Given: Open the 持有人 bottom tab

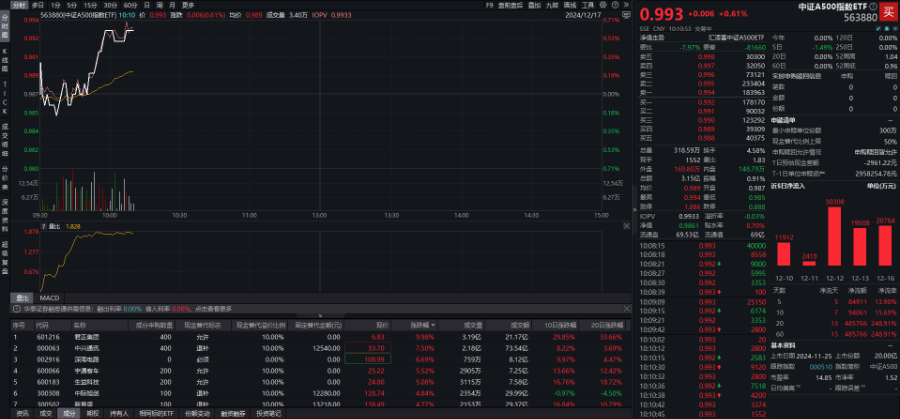Looking at the screenshot, I should point(119,412).
